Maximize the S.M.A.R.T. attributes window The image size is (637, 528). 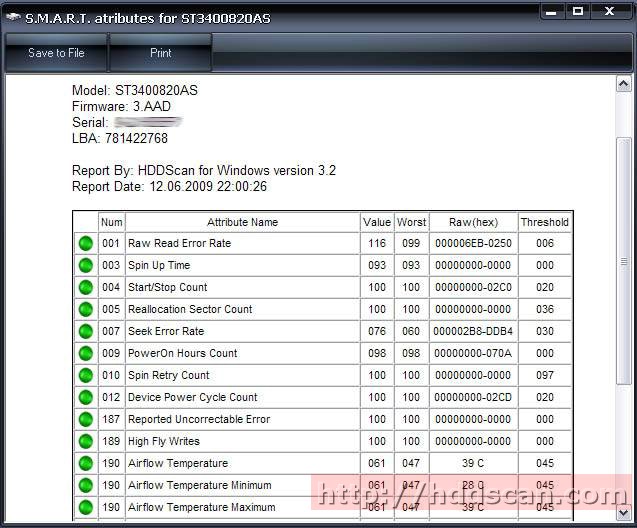[x=578, y=12]
